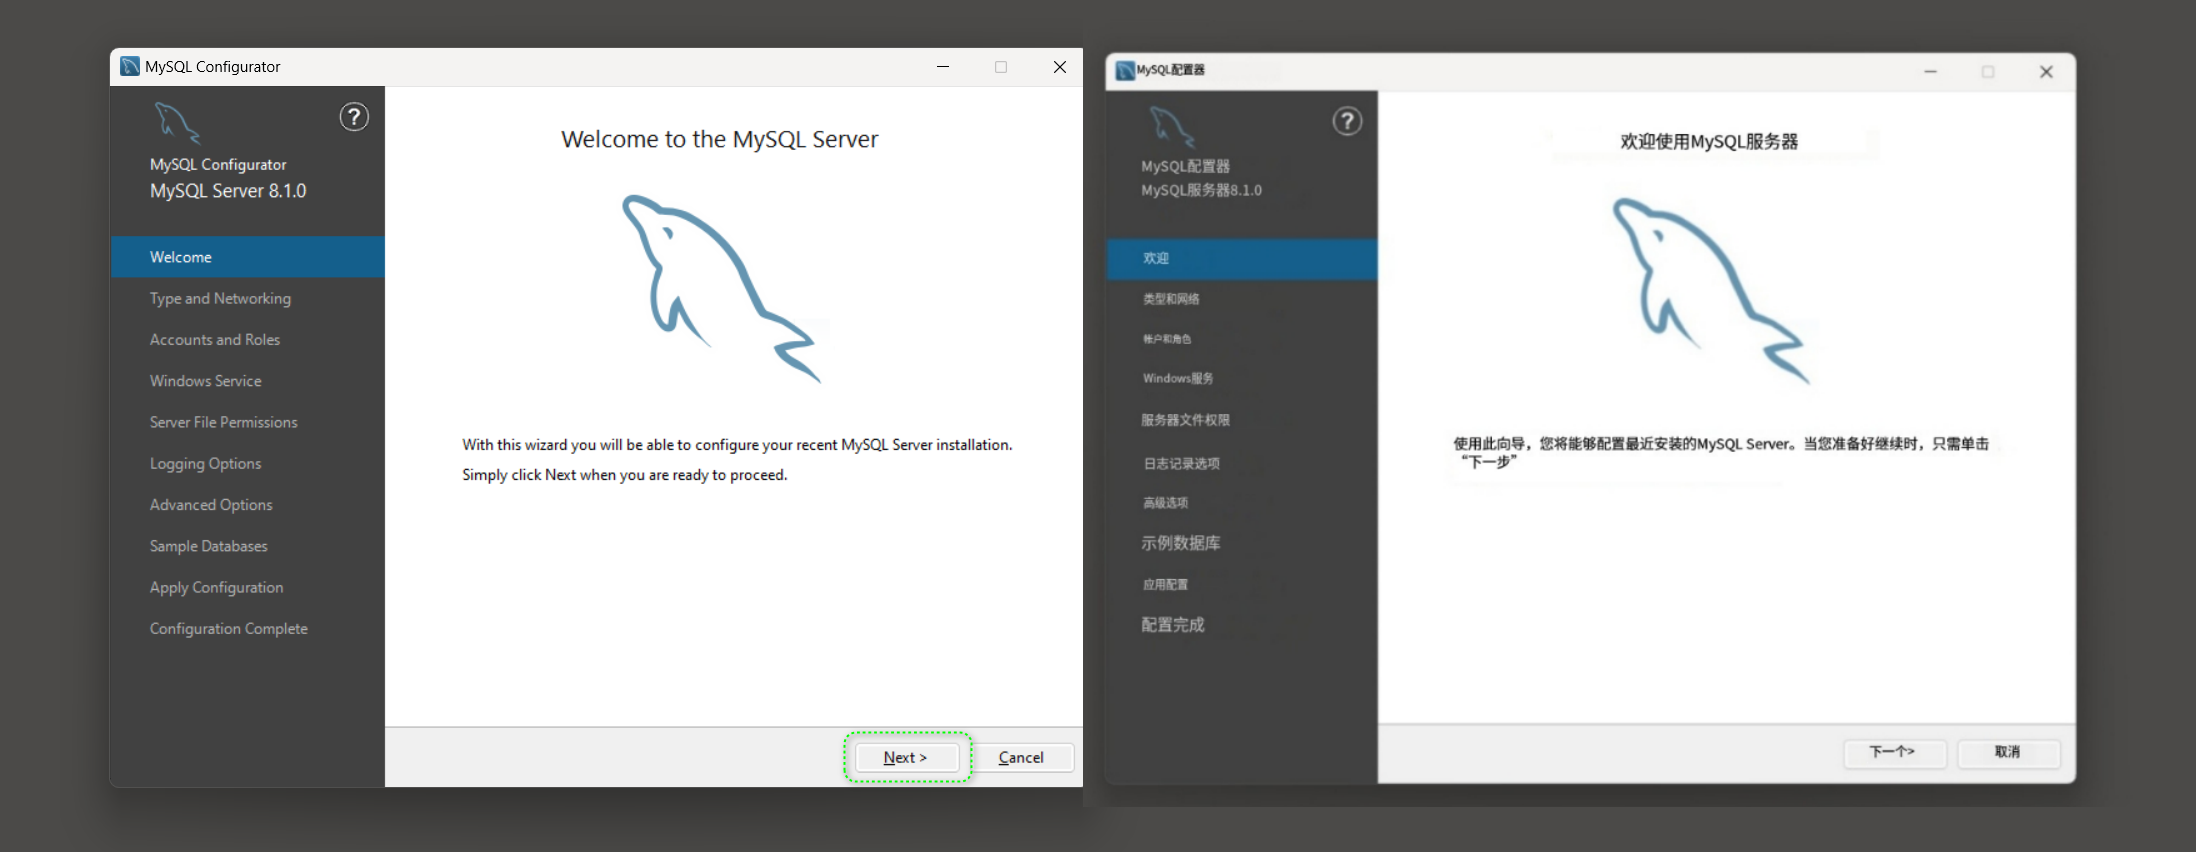2196x852 pixels.
Task: Click the Next > button
Action: pyautogui.click(x=906, y=757)
